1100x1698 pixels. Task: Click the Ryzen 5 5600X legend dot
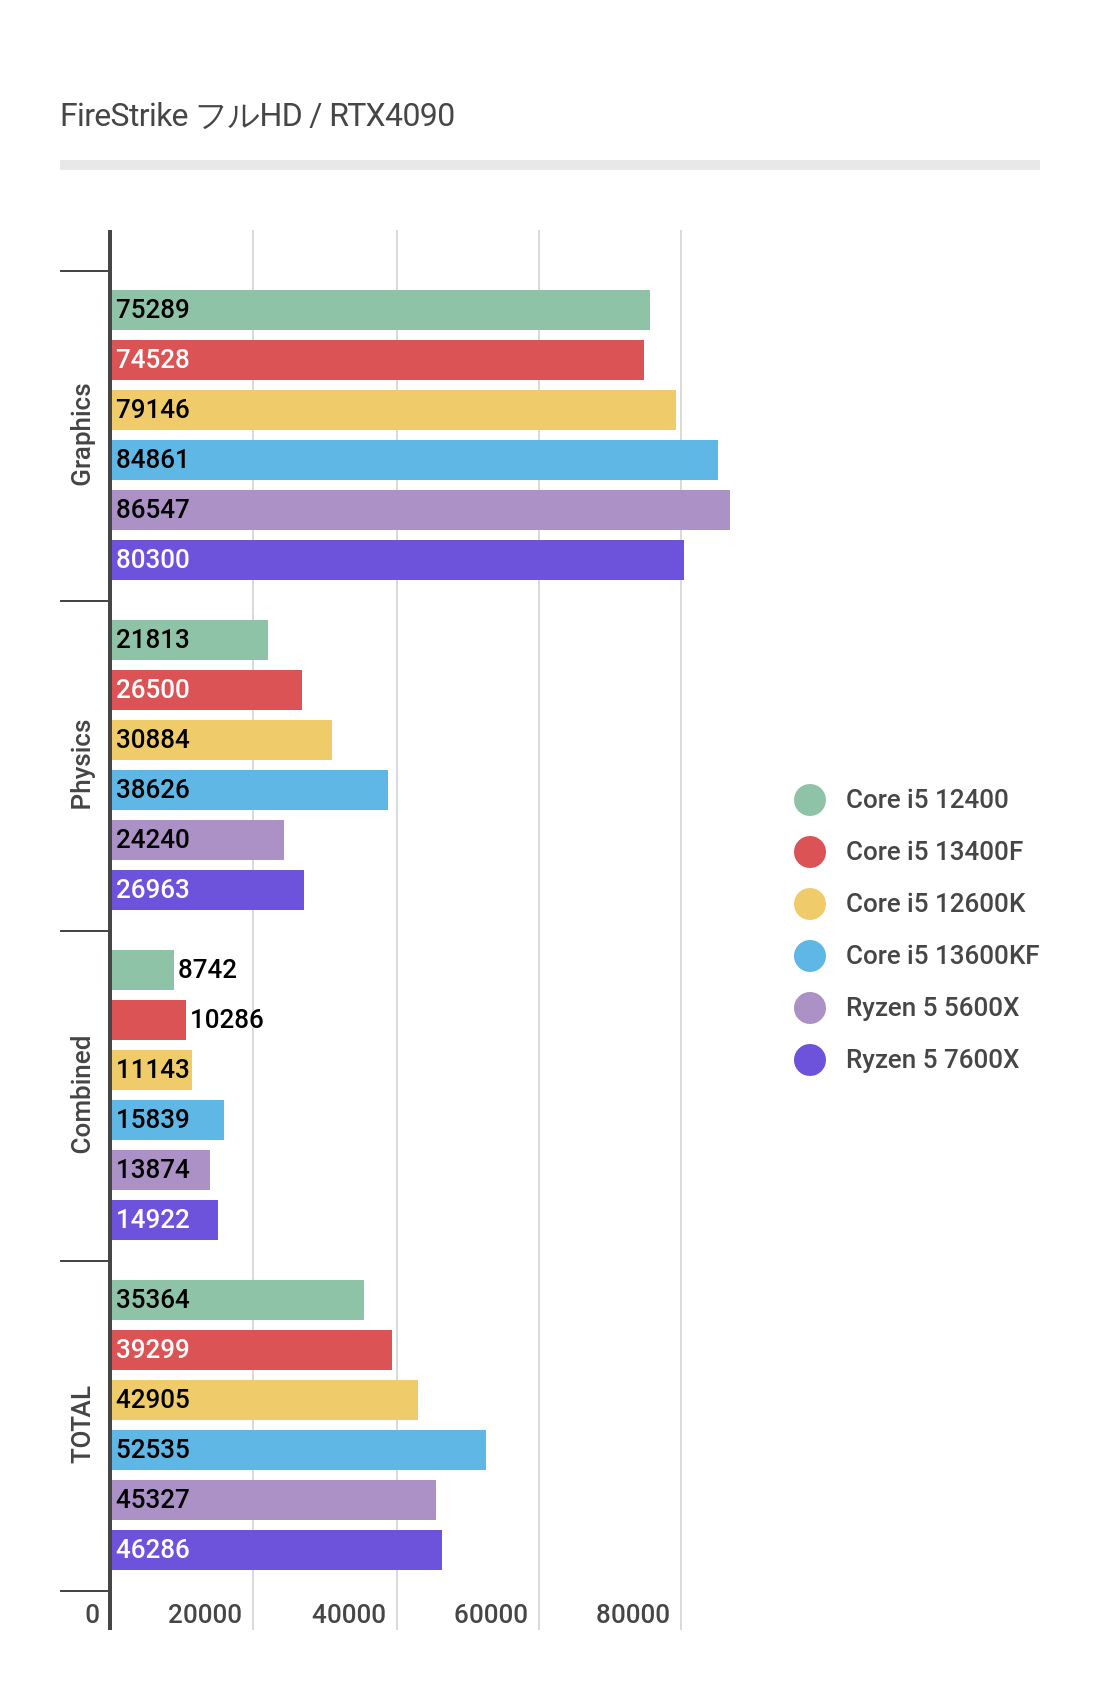click(810, 1008)
